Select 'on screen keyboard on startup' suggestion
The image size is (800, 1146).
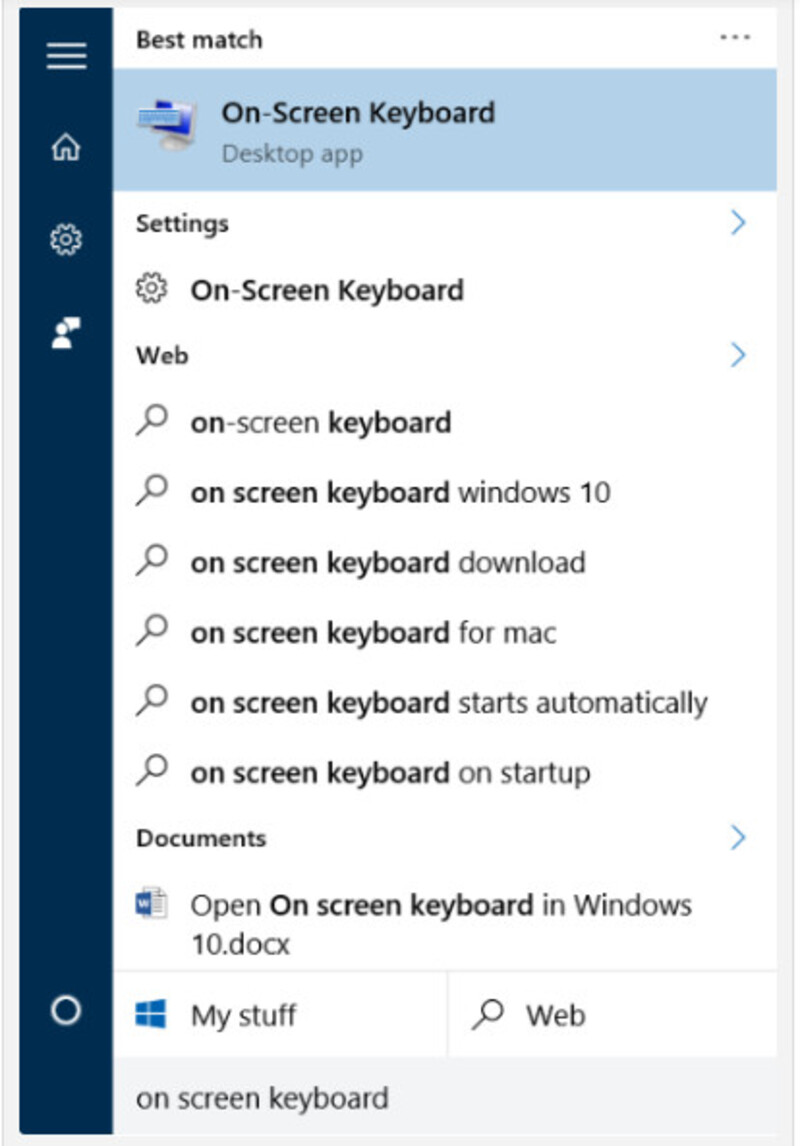click(x=445, y=773)
